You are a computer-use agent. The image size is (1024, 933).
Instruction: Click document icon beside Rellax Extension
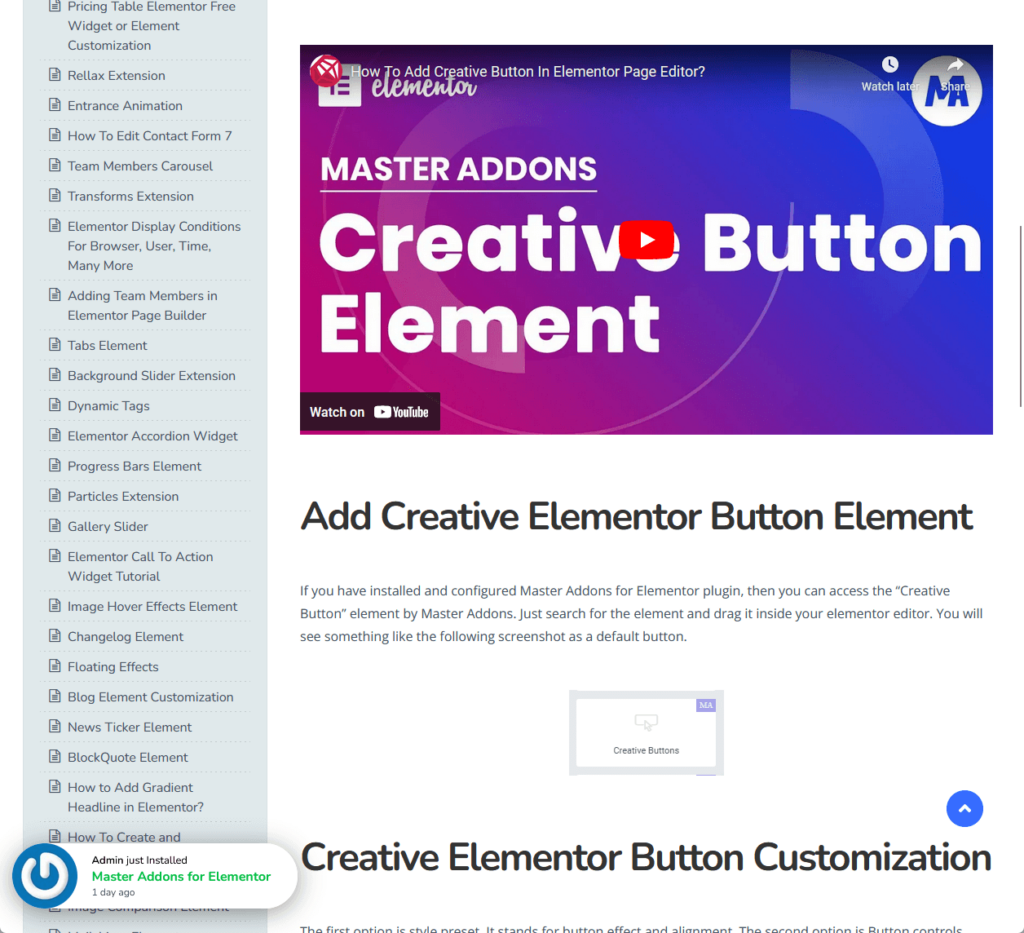[55, 74]
